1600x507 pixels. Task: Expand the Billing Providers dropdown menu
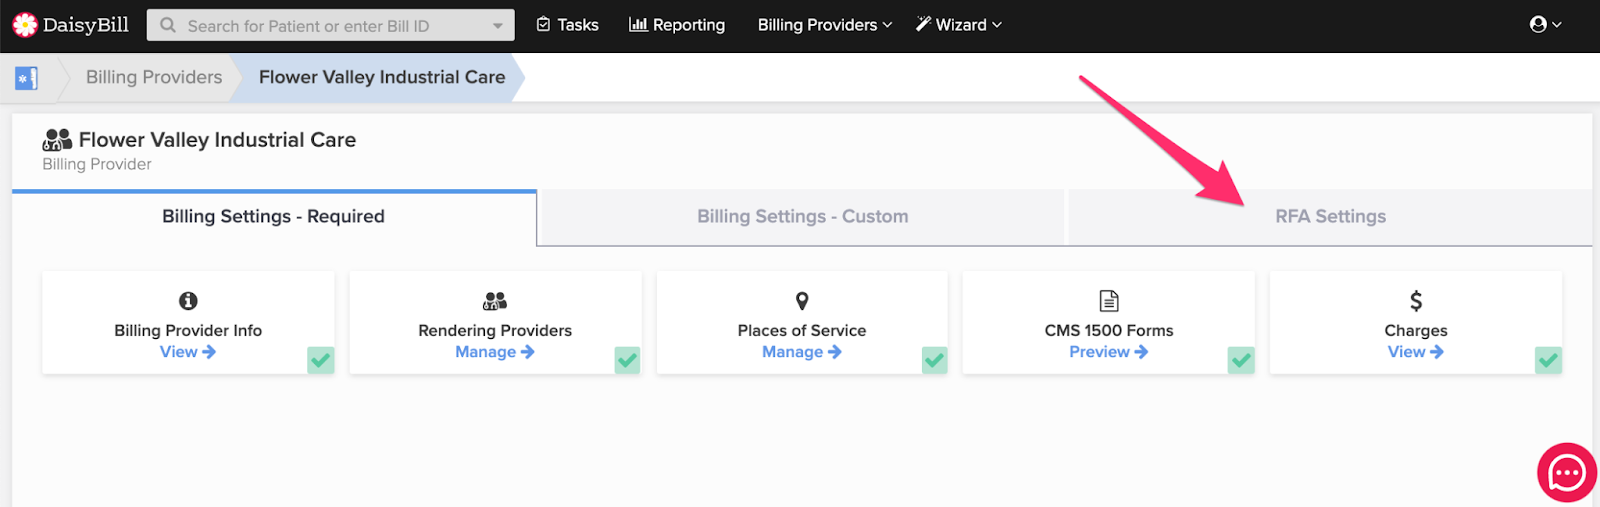[825, 25]
